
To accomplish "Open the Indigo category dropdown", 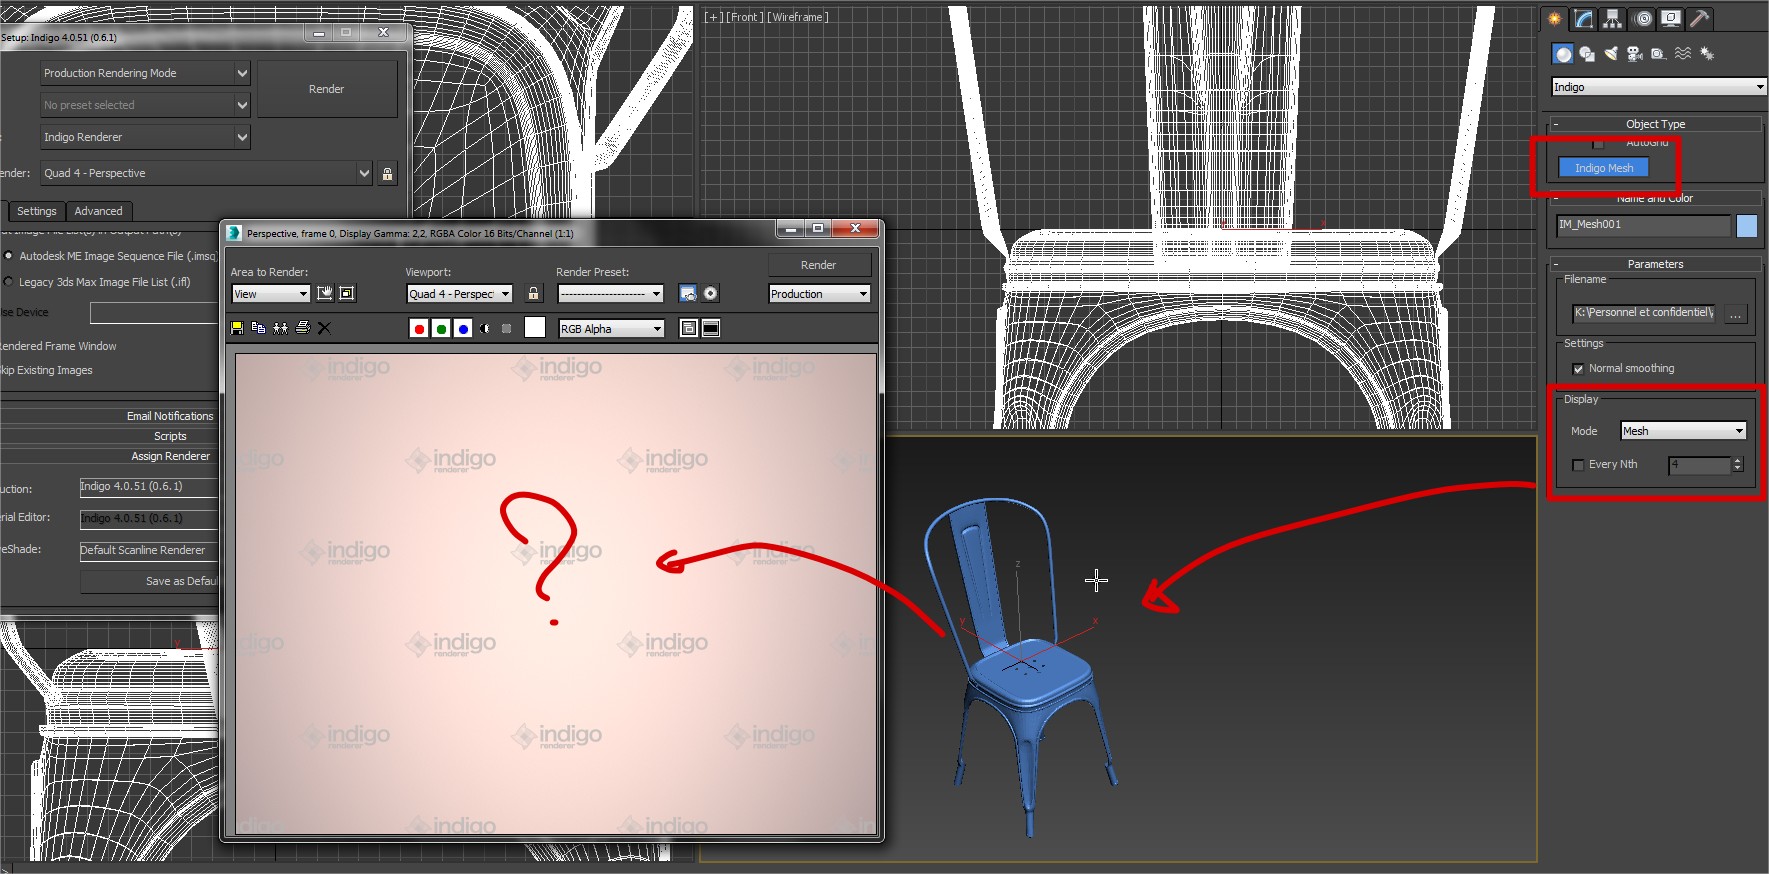I will tap(1659, 87).
